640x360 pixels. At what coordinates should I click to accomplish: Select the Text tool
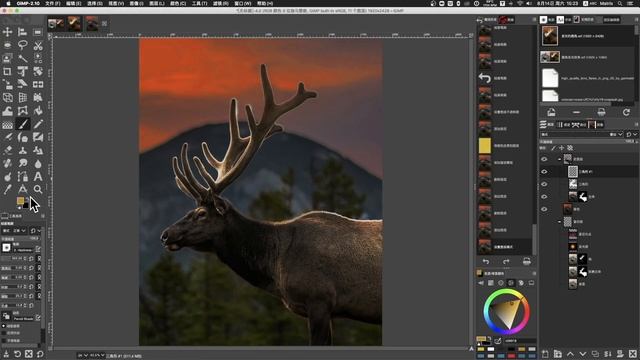pos(38,176)
